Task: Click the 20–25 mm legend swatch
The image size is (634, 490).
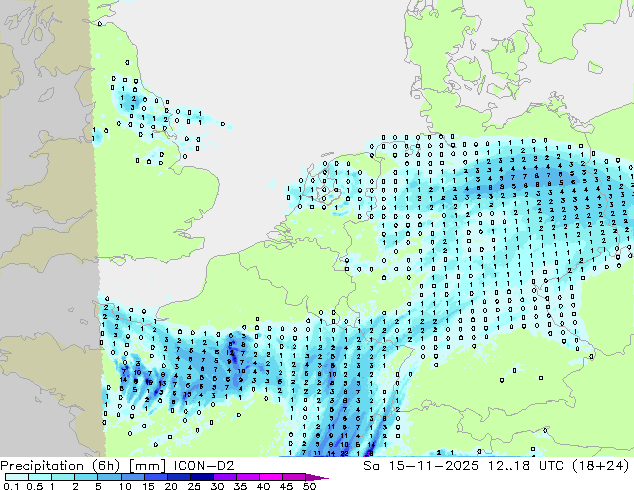Action: coord(178,477)
